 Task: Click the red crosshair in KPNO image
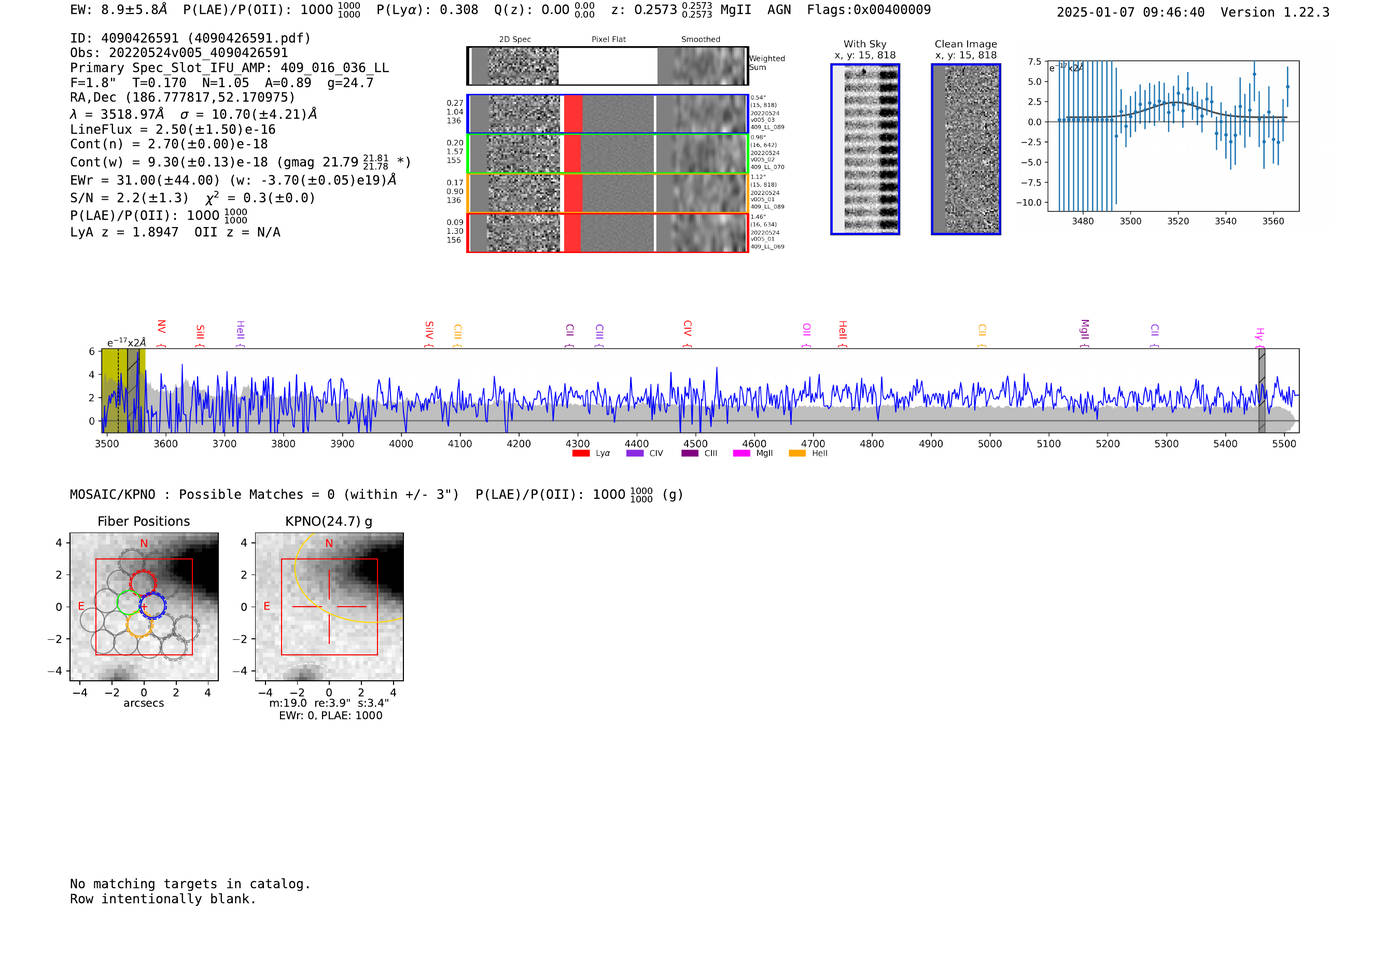click(x=329, y=606)
